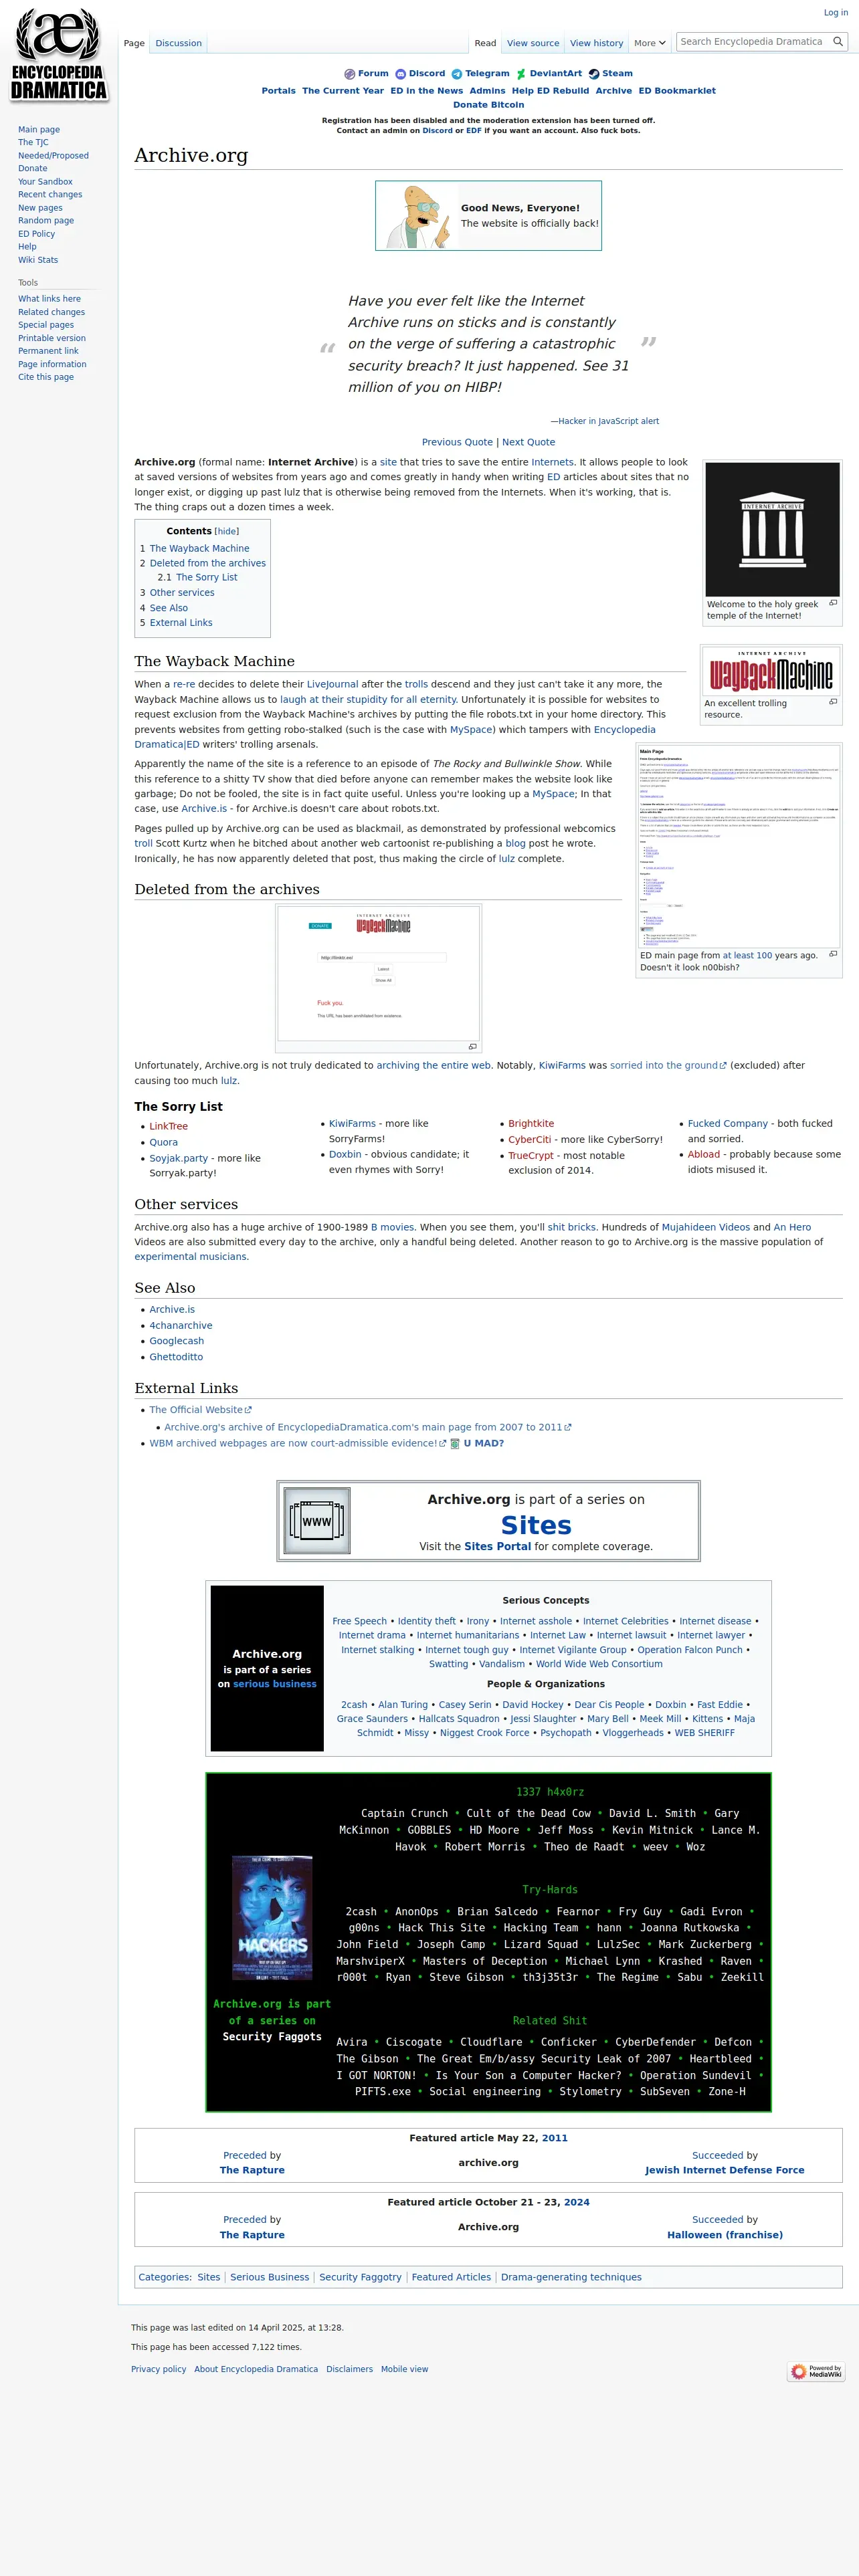Click the Search Encyclopedia Dramatica field
This screenshot has width=859, height=2576.
754,42
